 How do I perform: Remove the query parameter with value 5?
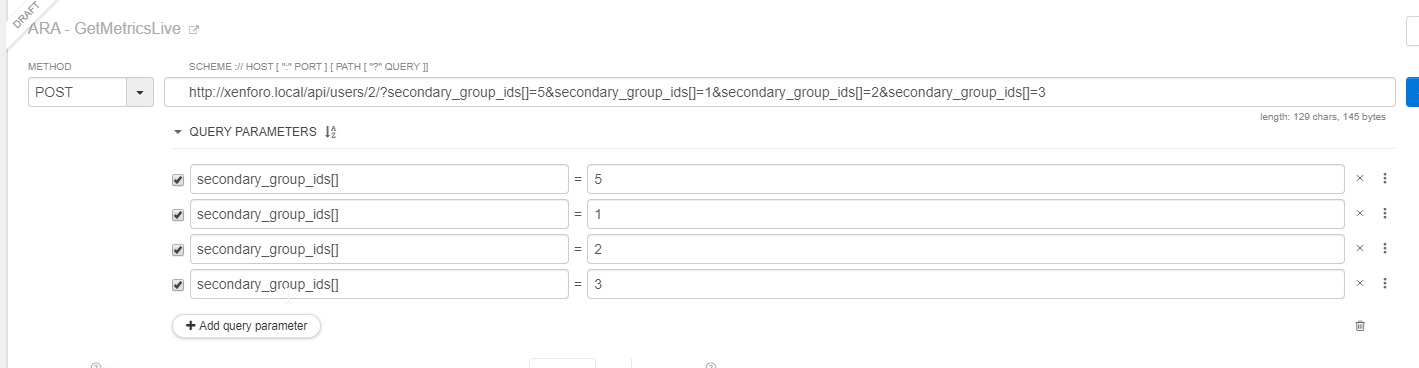tap(1360, 179)
